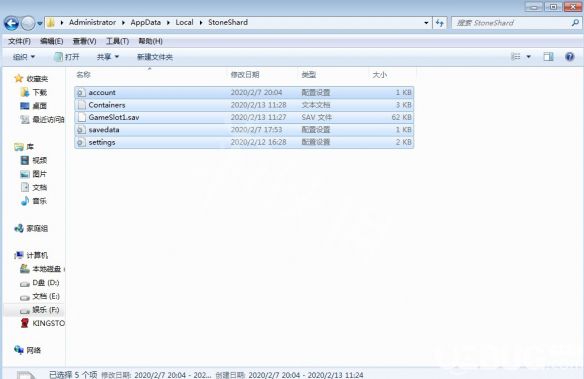Viewport: 584px width, 379px height.
Task: Click the GameSlot1.sav file icon
Action: pyautogui.click(x=81, y=117)
